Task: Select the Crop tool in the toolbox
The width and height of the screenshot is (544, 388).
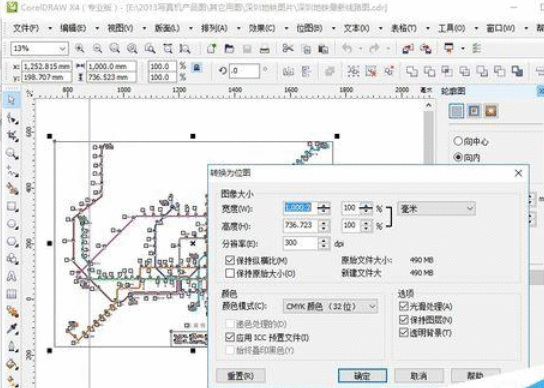Action: tap(12, 136)
